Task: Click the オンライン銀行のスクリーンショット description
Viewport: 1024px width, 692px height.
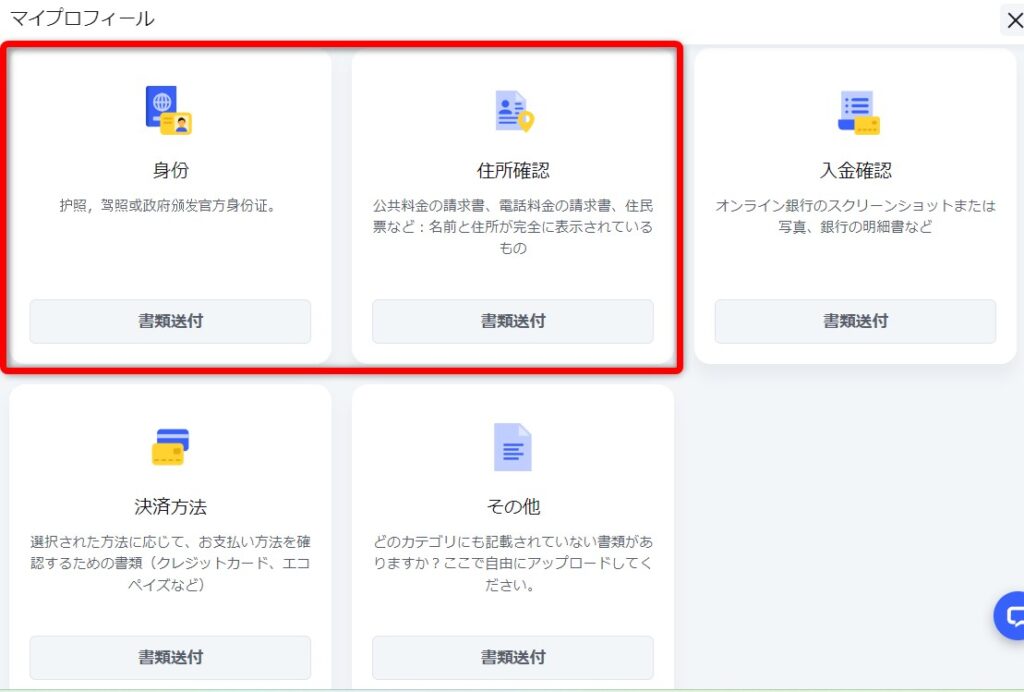Action: tap(856, 216)
